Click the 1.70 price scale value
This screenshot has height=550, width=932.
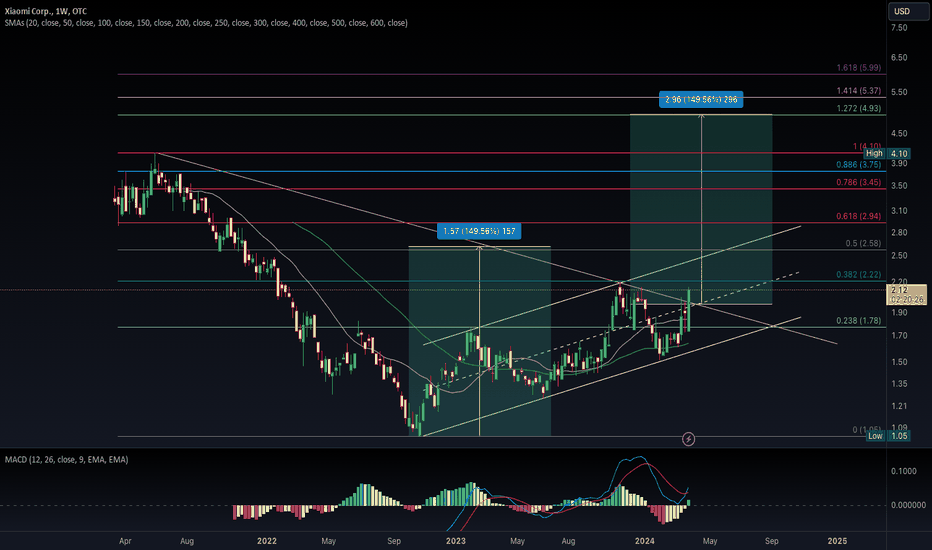coord(899,335)
